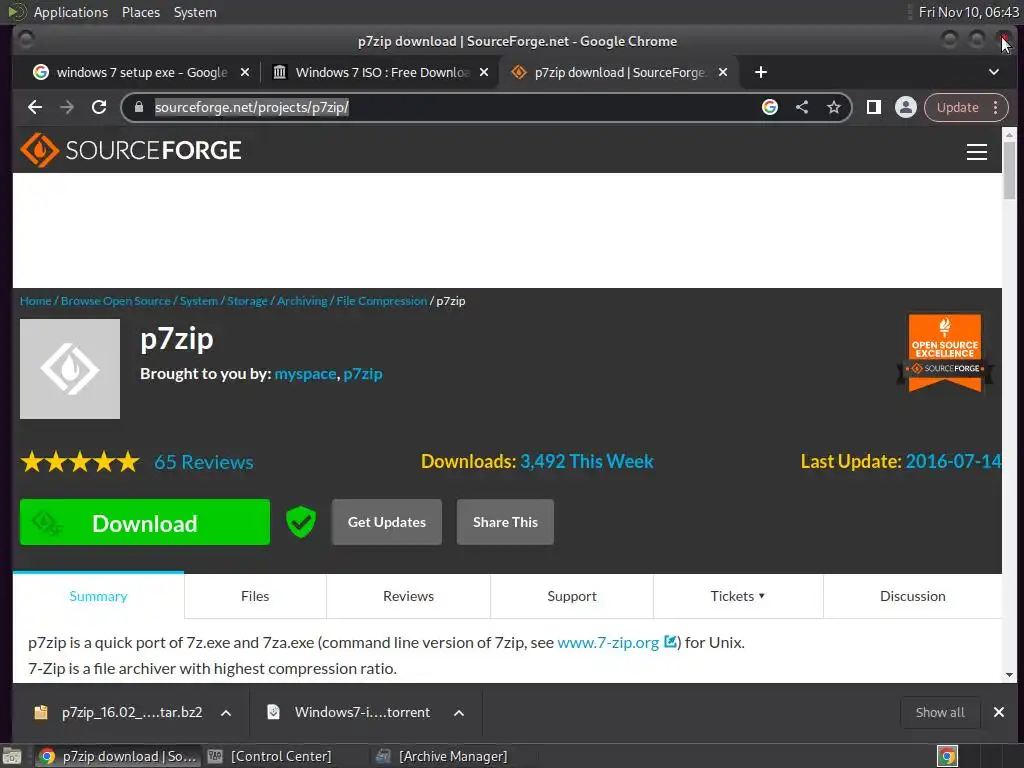This screenshot has height=768, width=1024.
Task: Open the System menu
Action: (195, 12)
